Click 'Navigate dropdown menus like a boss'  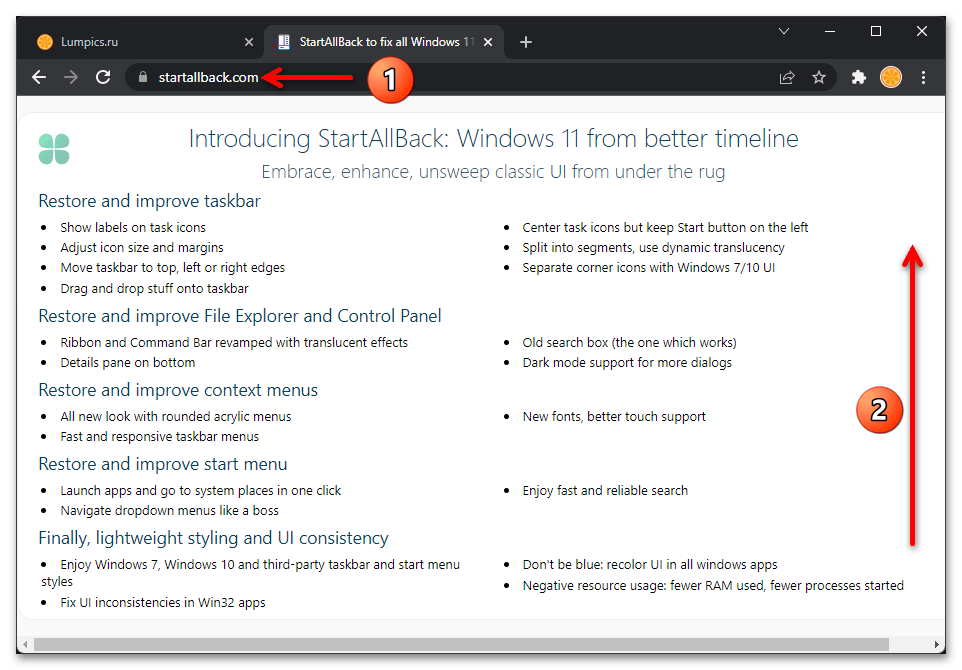[x=169, y=511]
